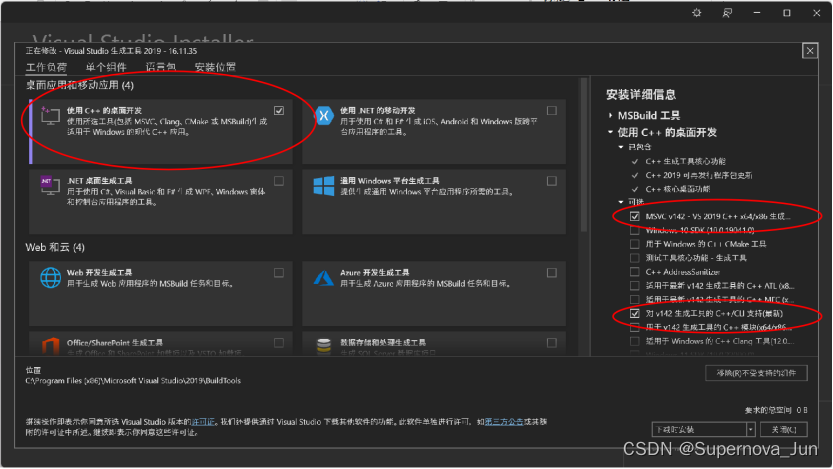Screen dimensions: 833x469
Task: Enable 用于 Windows 的 C++ CMake 工具 checkbox
Action: pyautogui.click(x=634, y=244)
